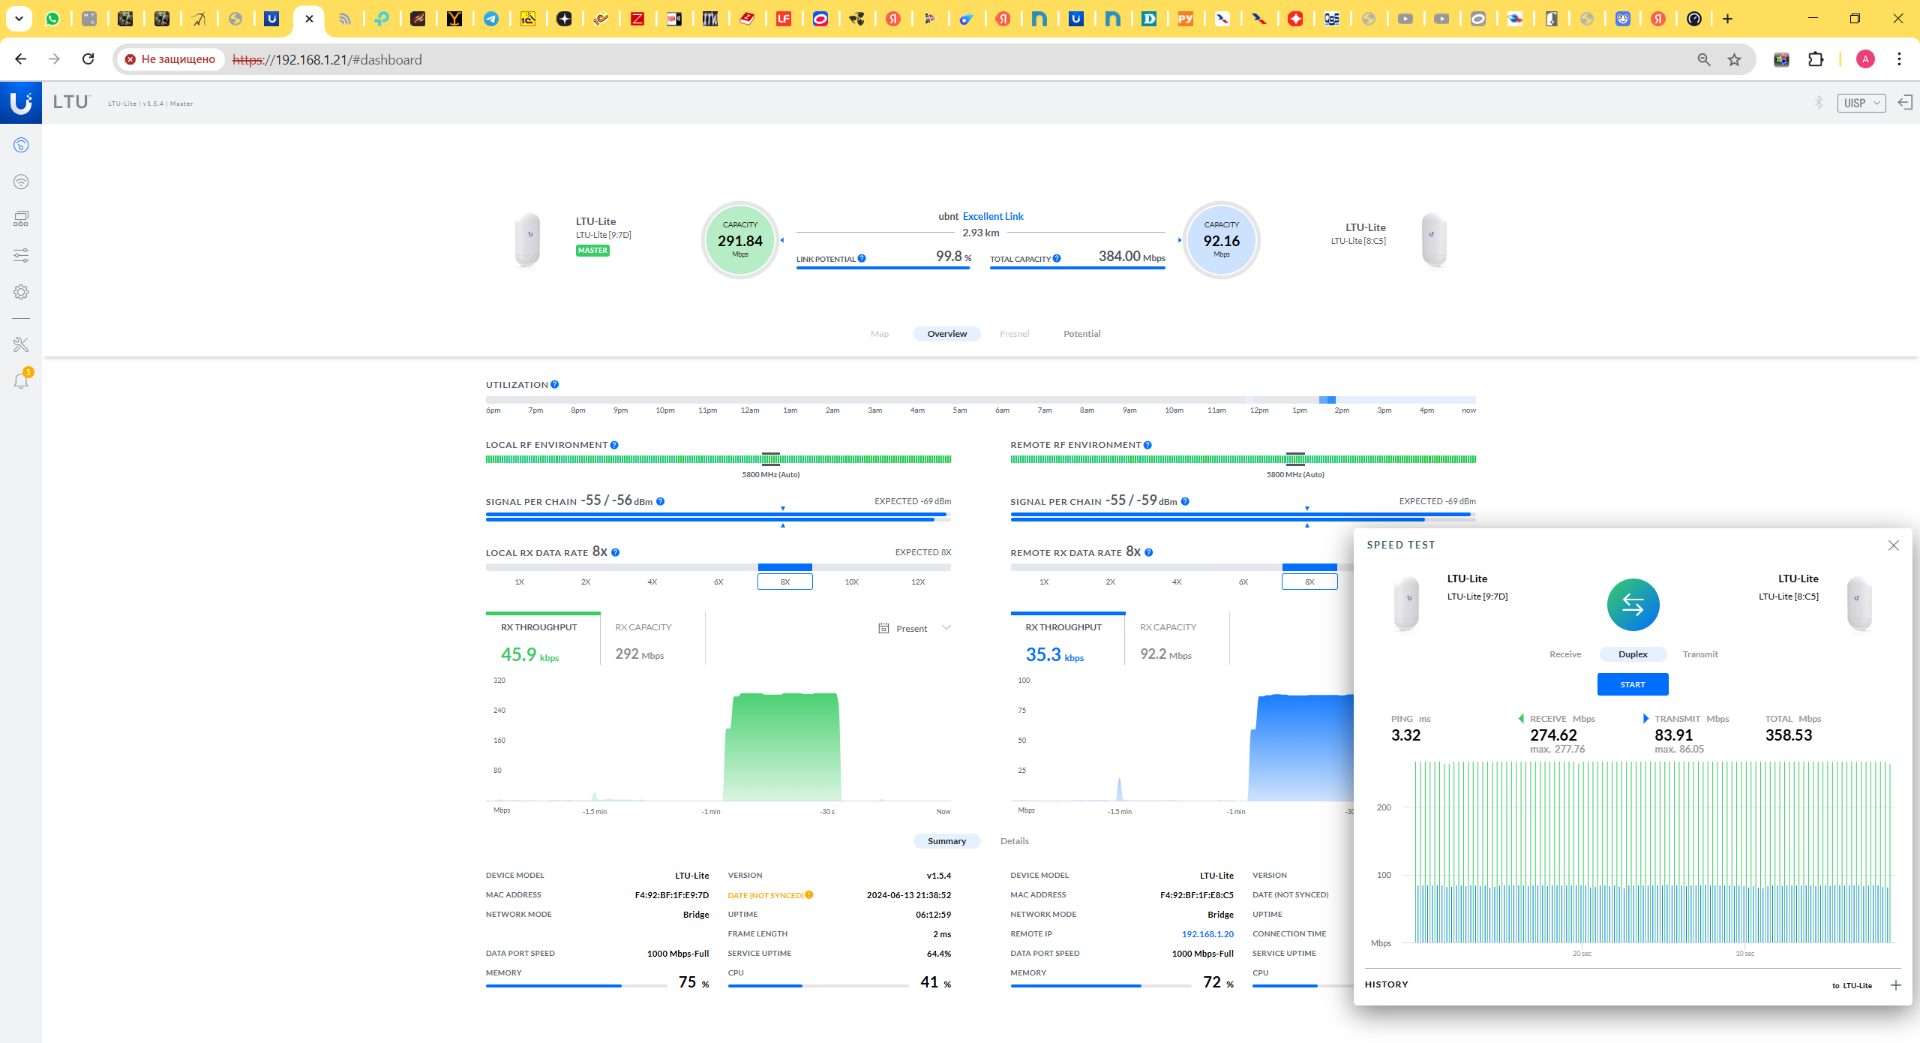The image size is (1920, 1043).
Task: Open the notifications bell icon
Action: [21, 381]
